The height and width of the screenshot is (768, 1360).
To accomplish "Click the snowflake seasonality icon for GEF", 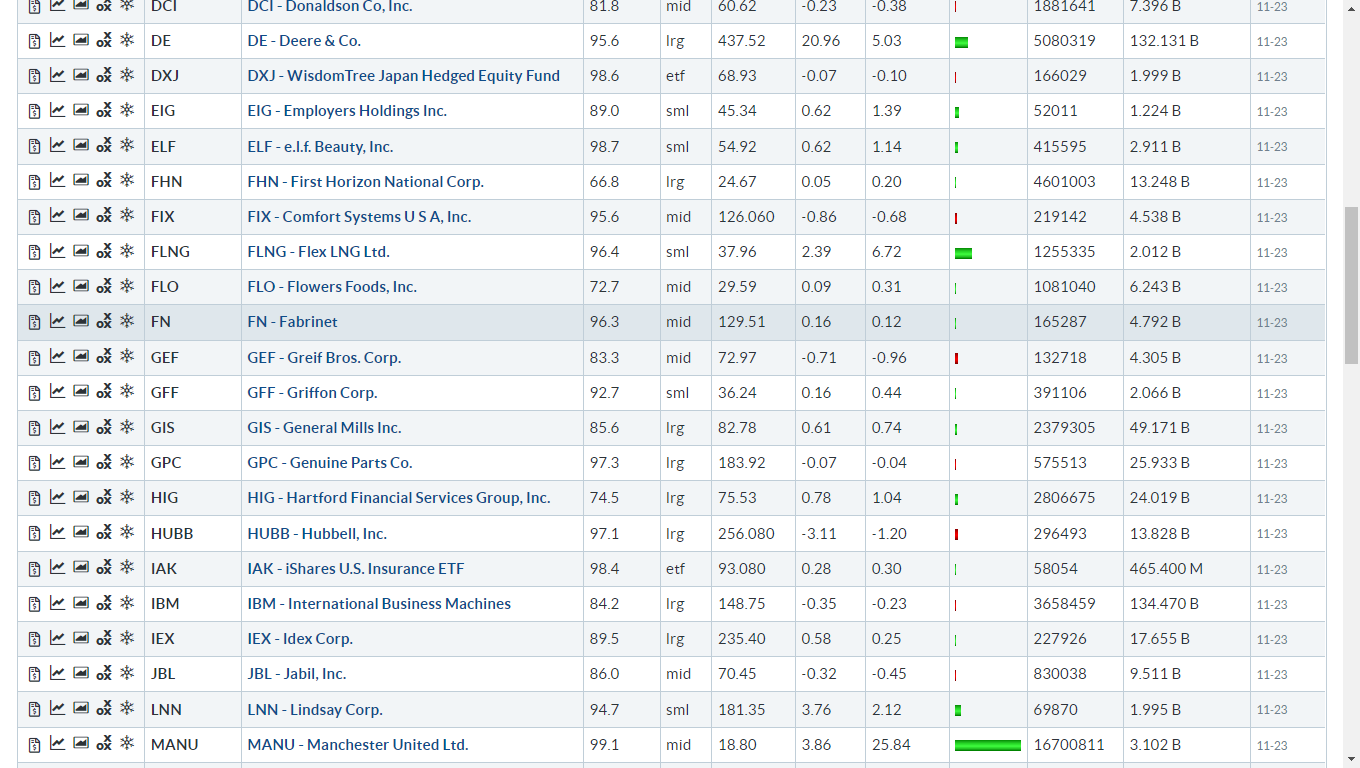I will tap(127, 356).
